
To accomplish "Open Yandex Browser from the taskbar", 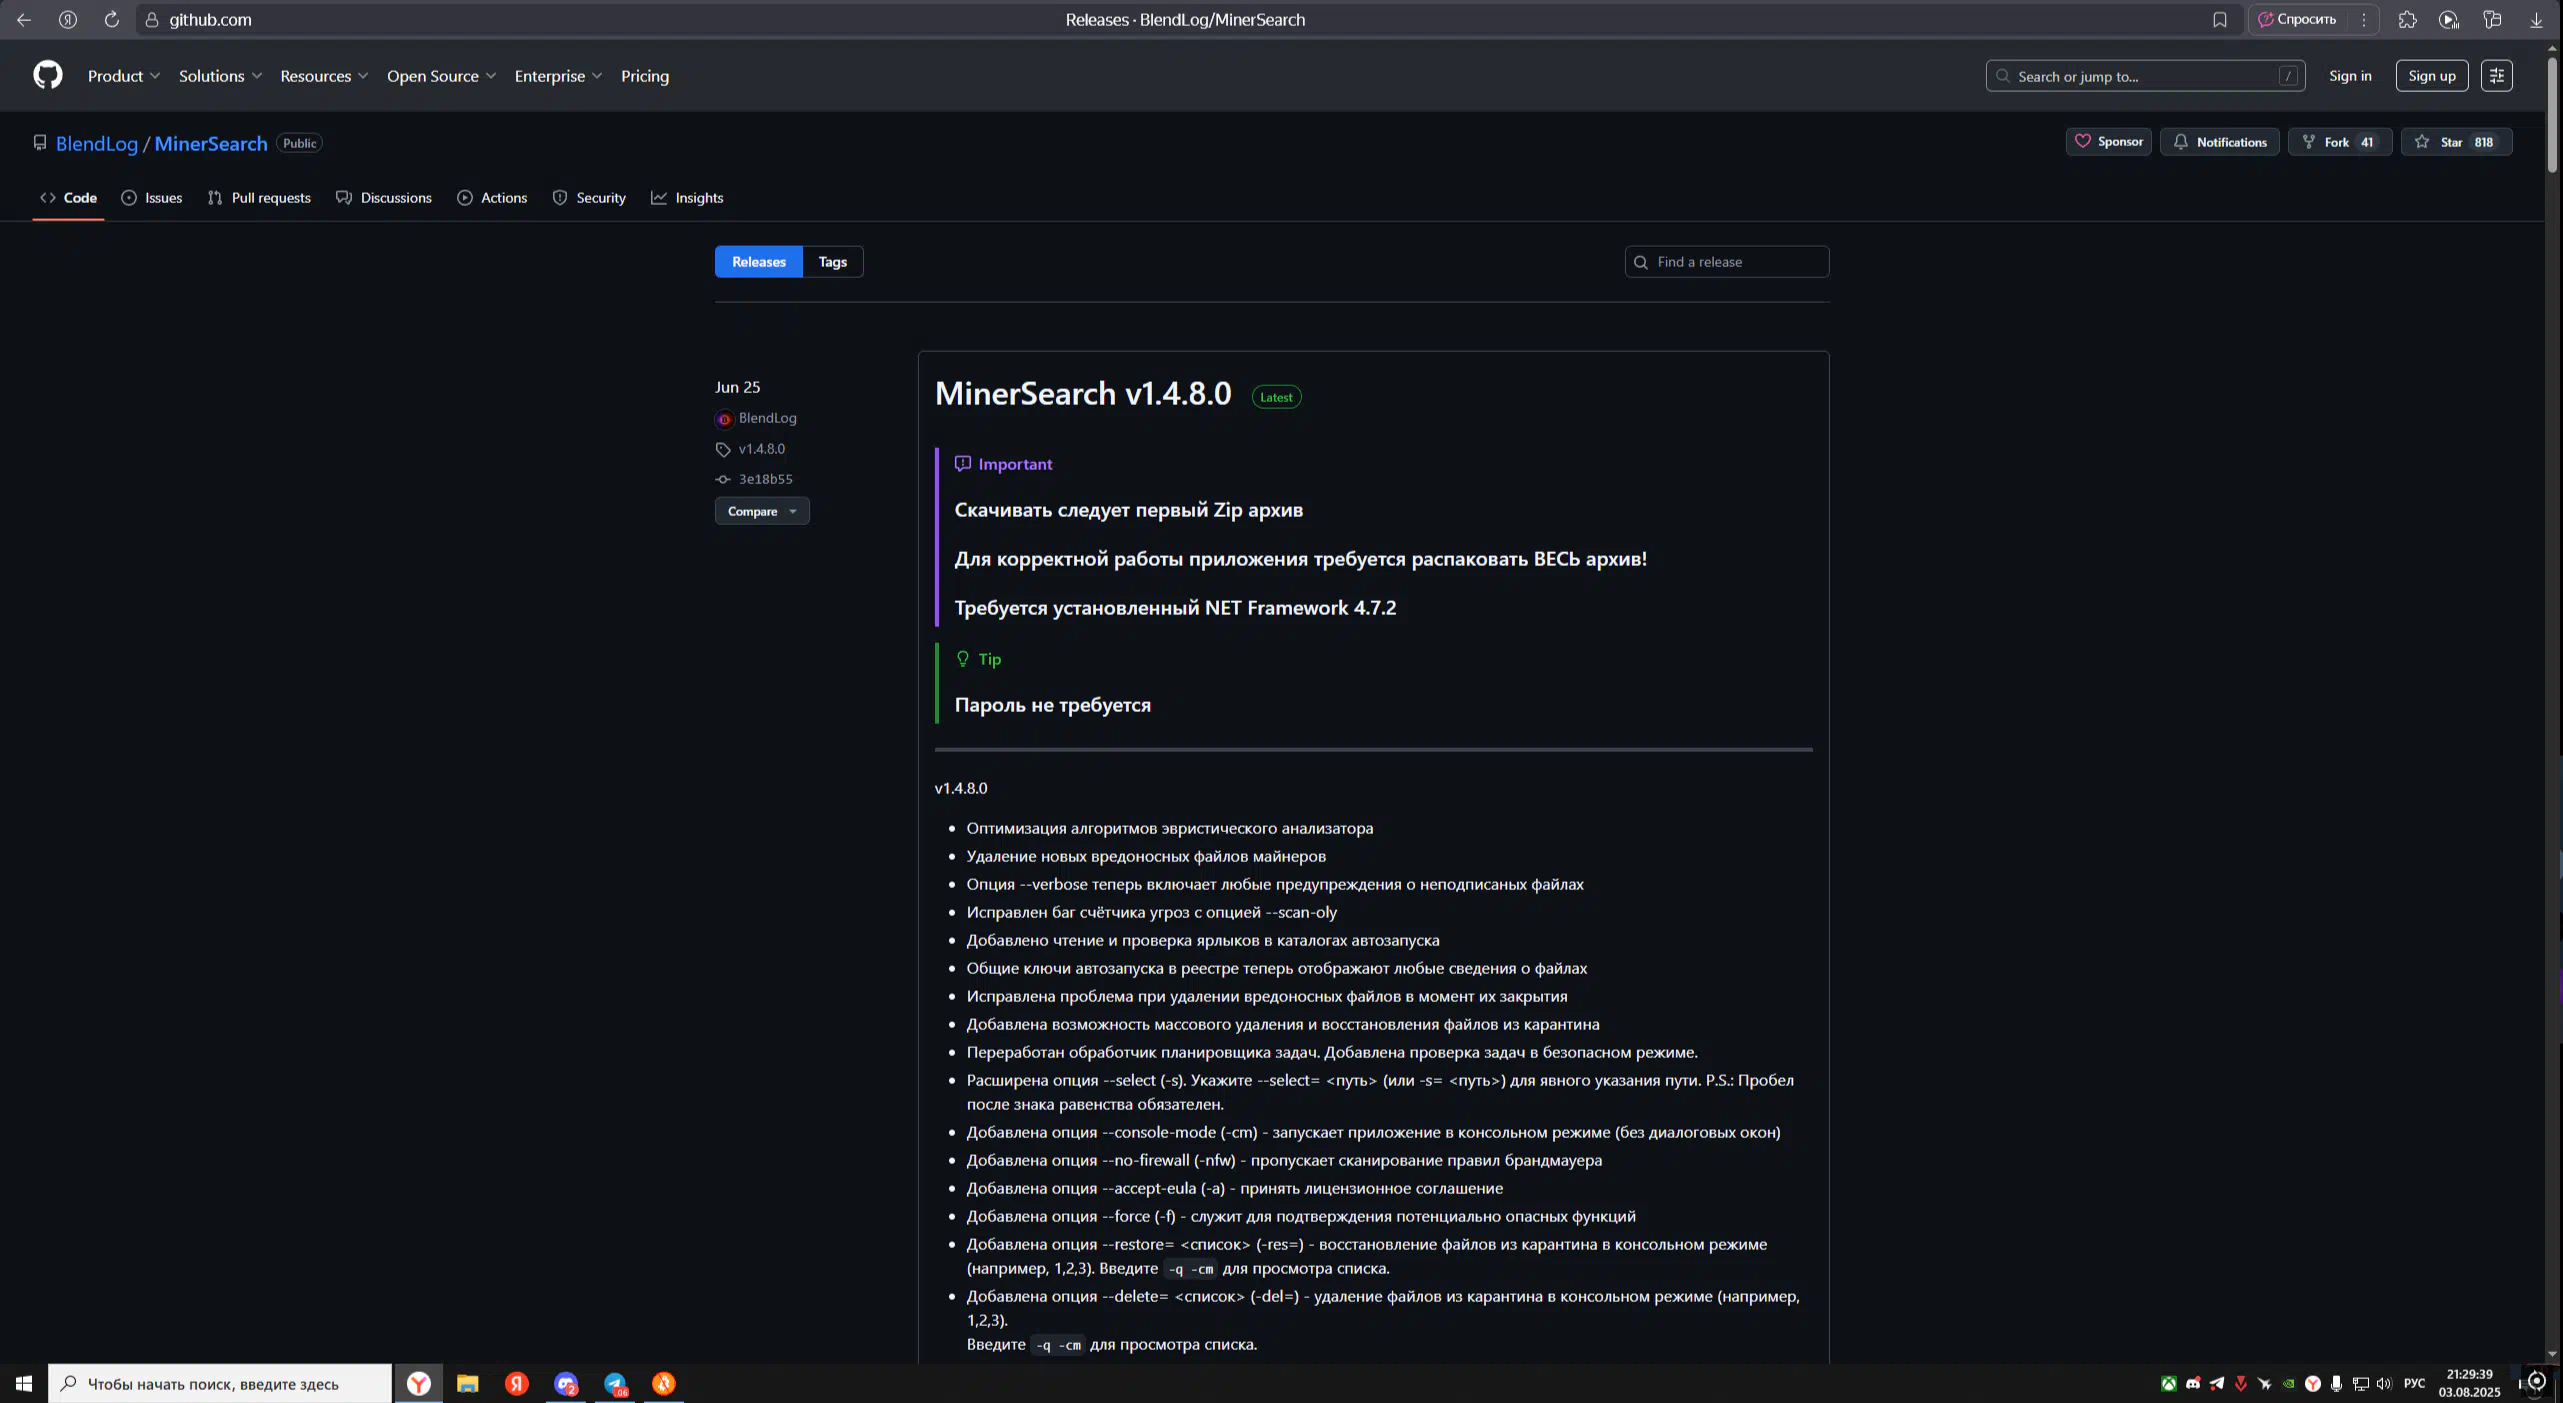I will click(x=419, y=1384).
